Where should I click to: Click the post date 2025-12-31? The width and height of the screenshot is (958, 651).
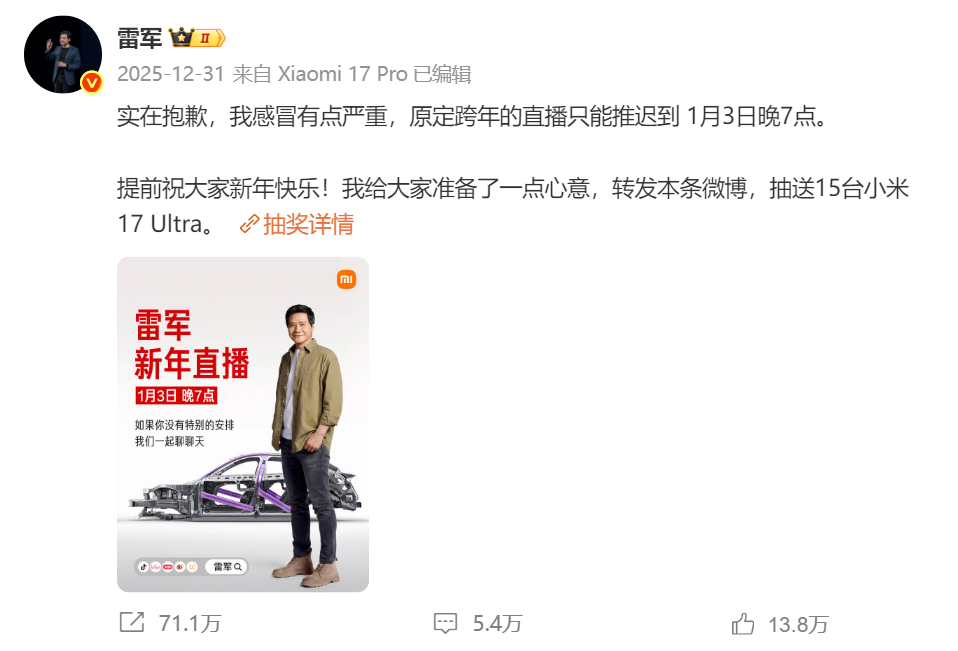point(171,74)
